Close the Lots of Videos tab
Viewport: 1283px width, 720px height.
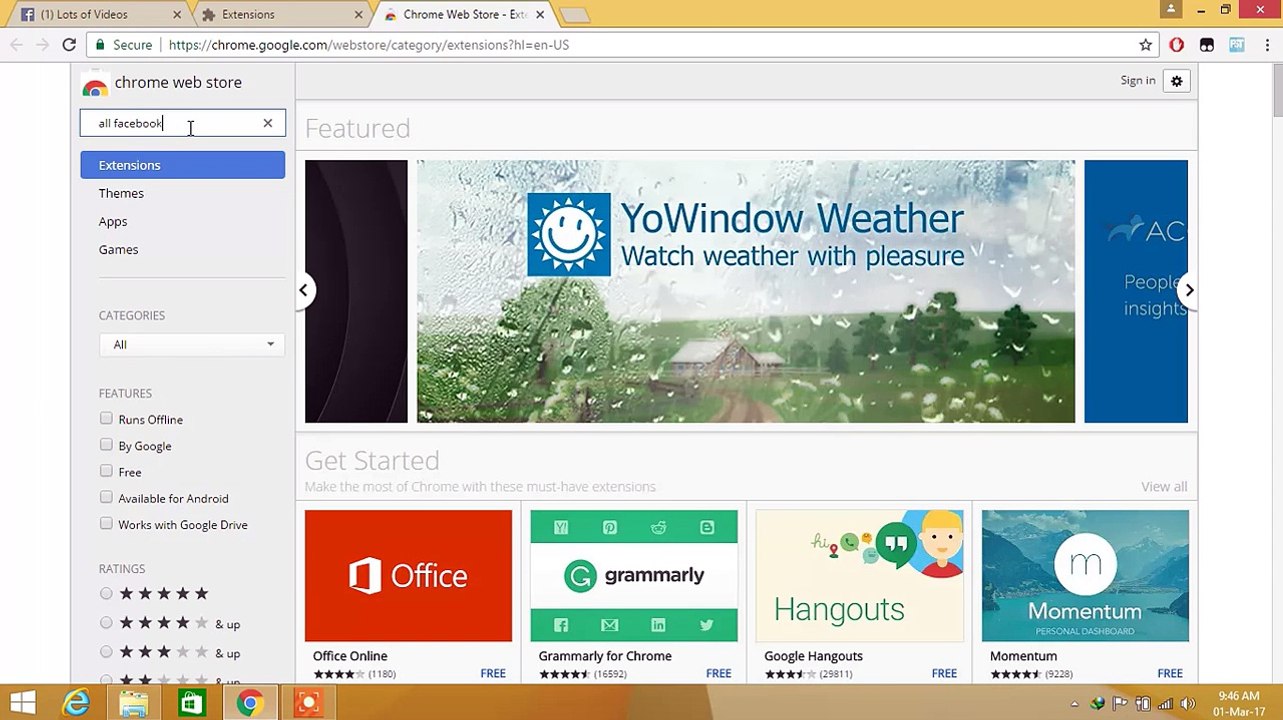[x=177, y=15]
